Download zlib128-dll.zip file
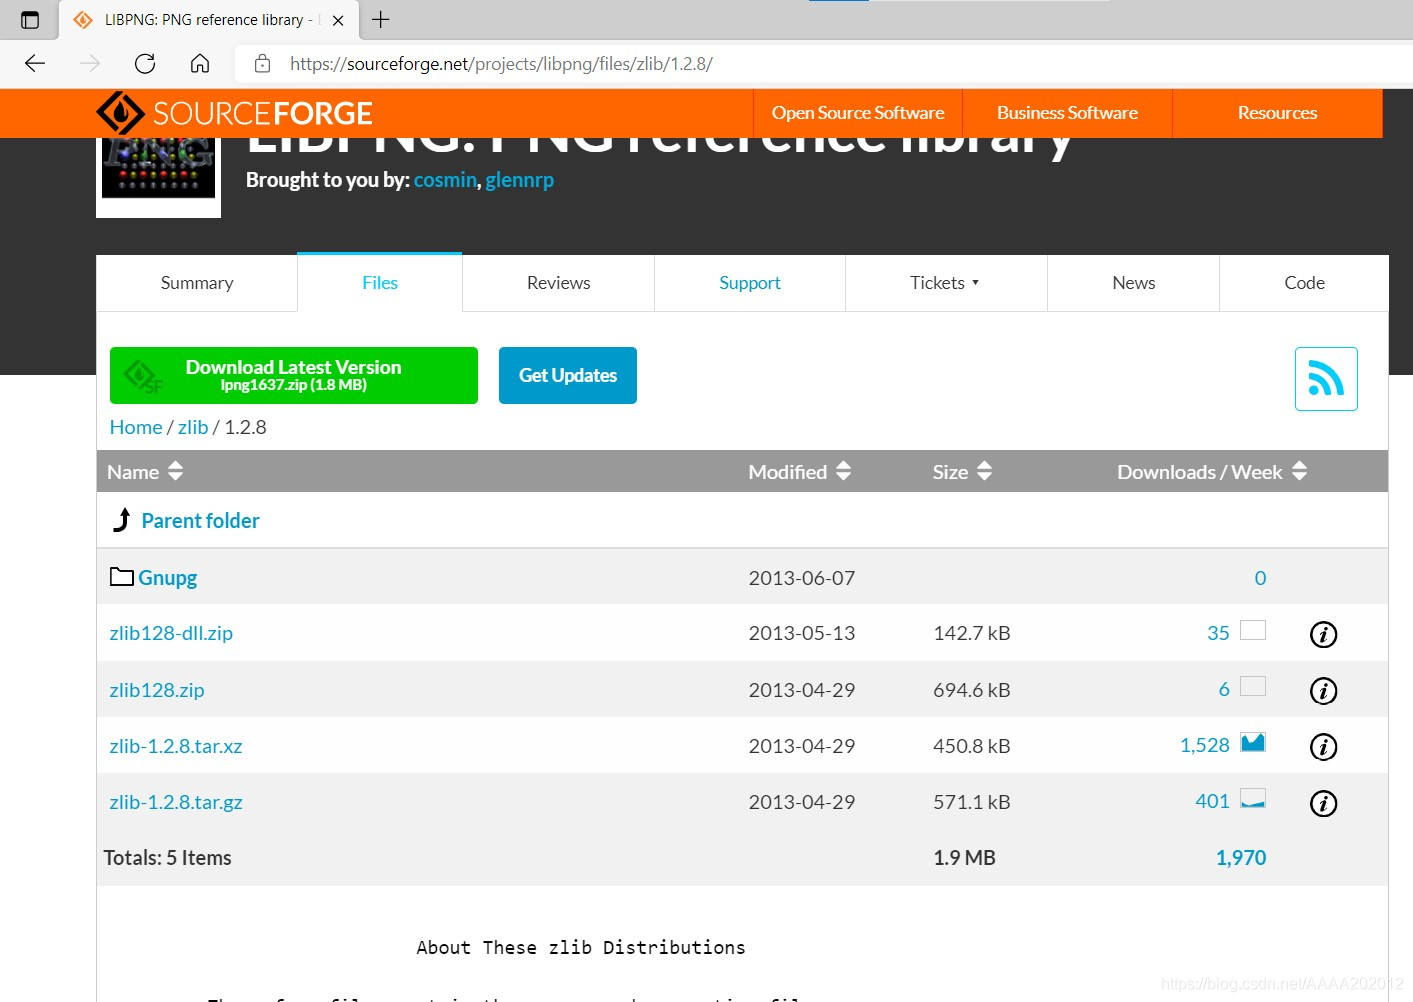The width and height of the screenshot is (1413, 1002). coord(171,633)
